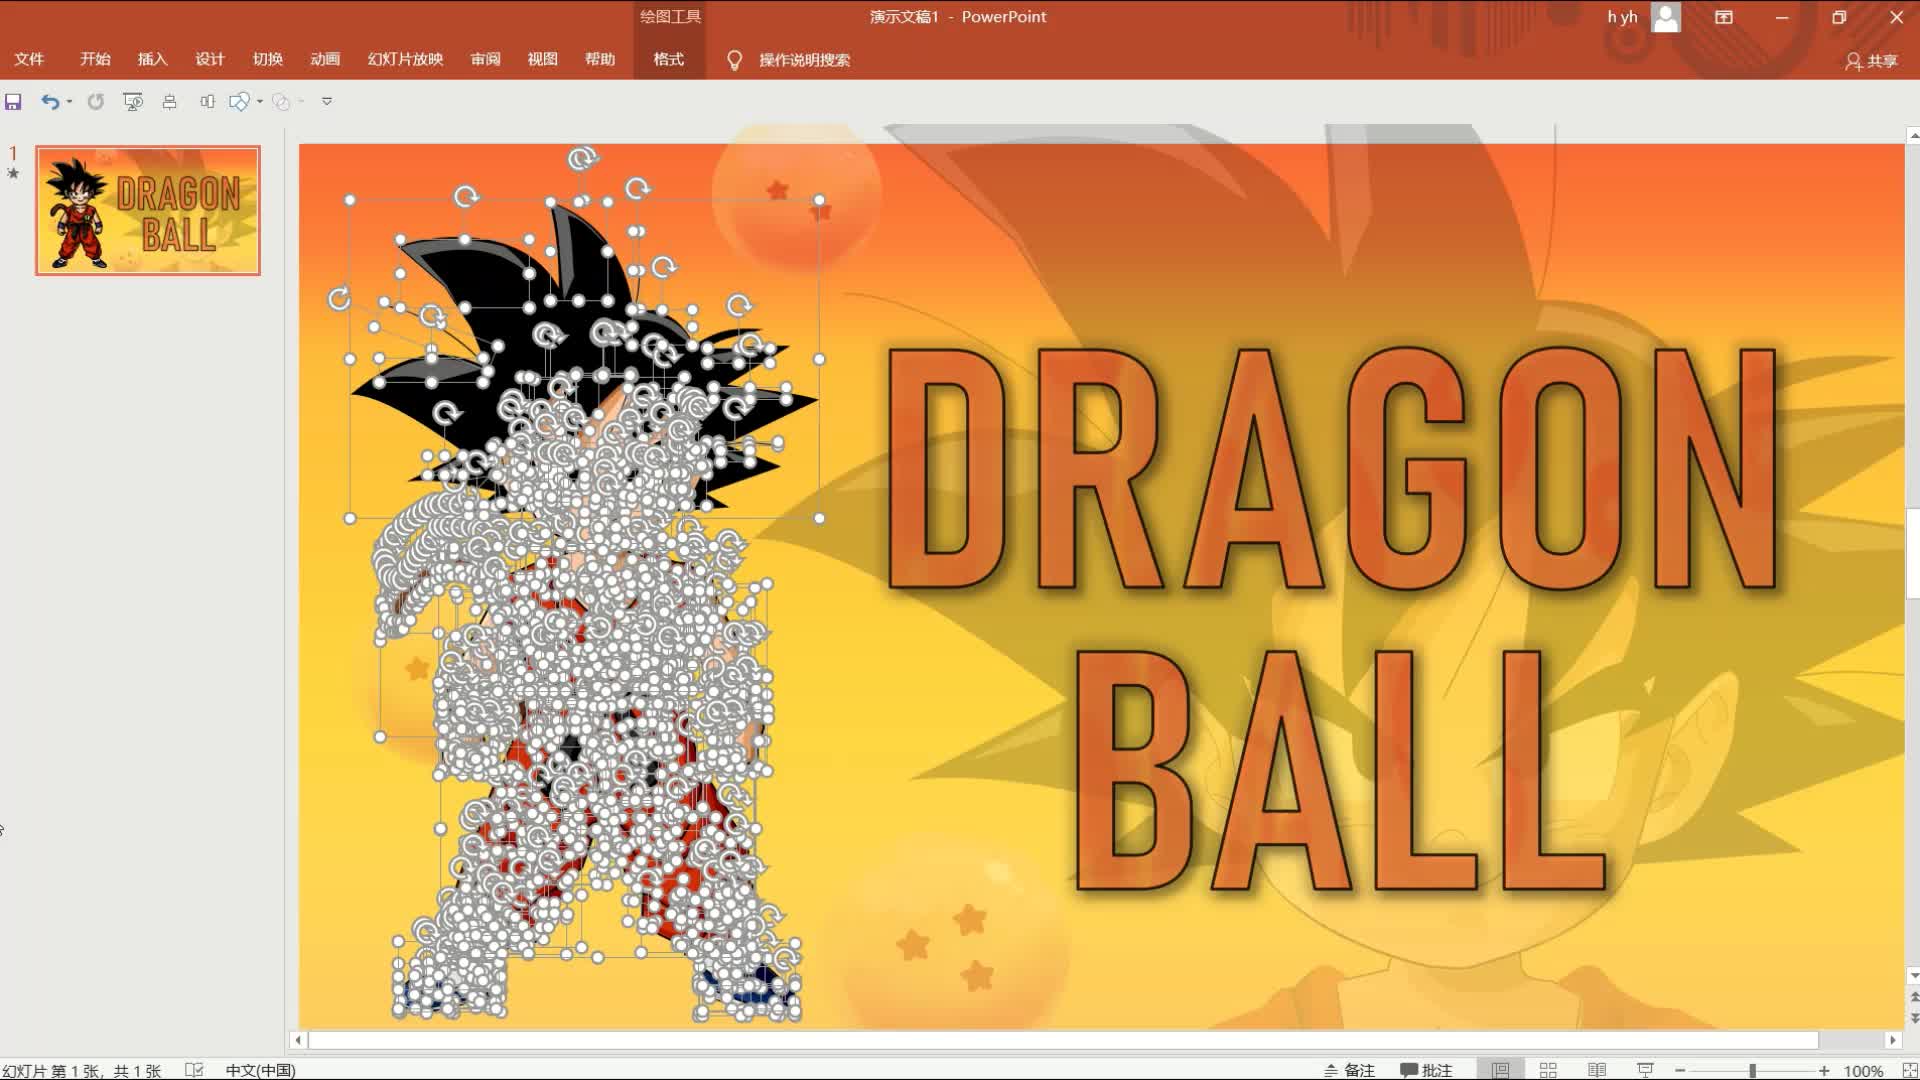Undo the last action
Screen dimensions: 1920x1080
coord(49,102)
